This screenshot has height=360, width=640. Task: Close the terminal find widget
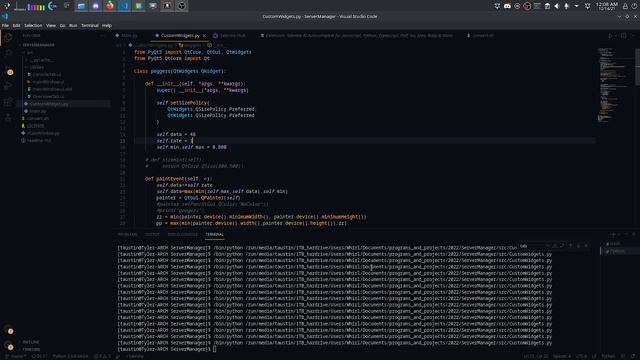(x=586, y=246)
